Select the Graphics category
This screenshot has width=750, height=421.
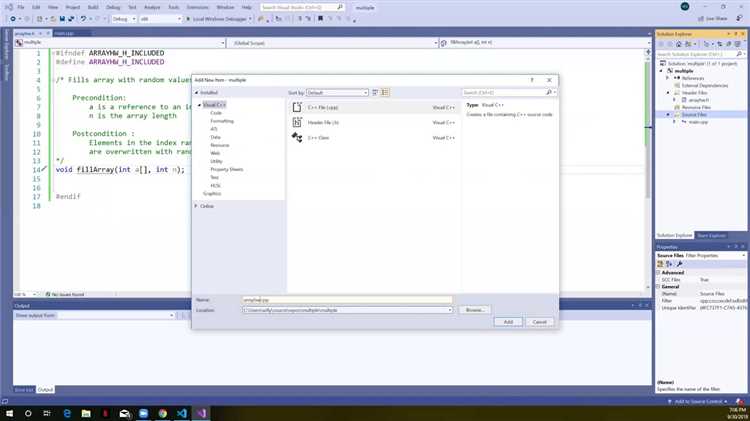pyautogui.click(x=212, y=194)
